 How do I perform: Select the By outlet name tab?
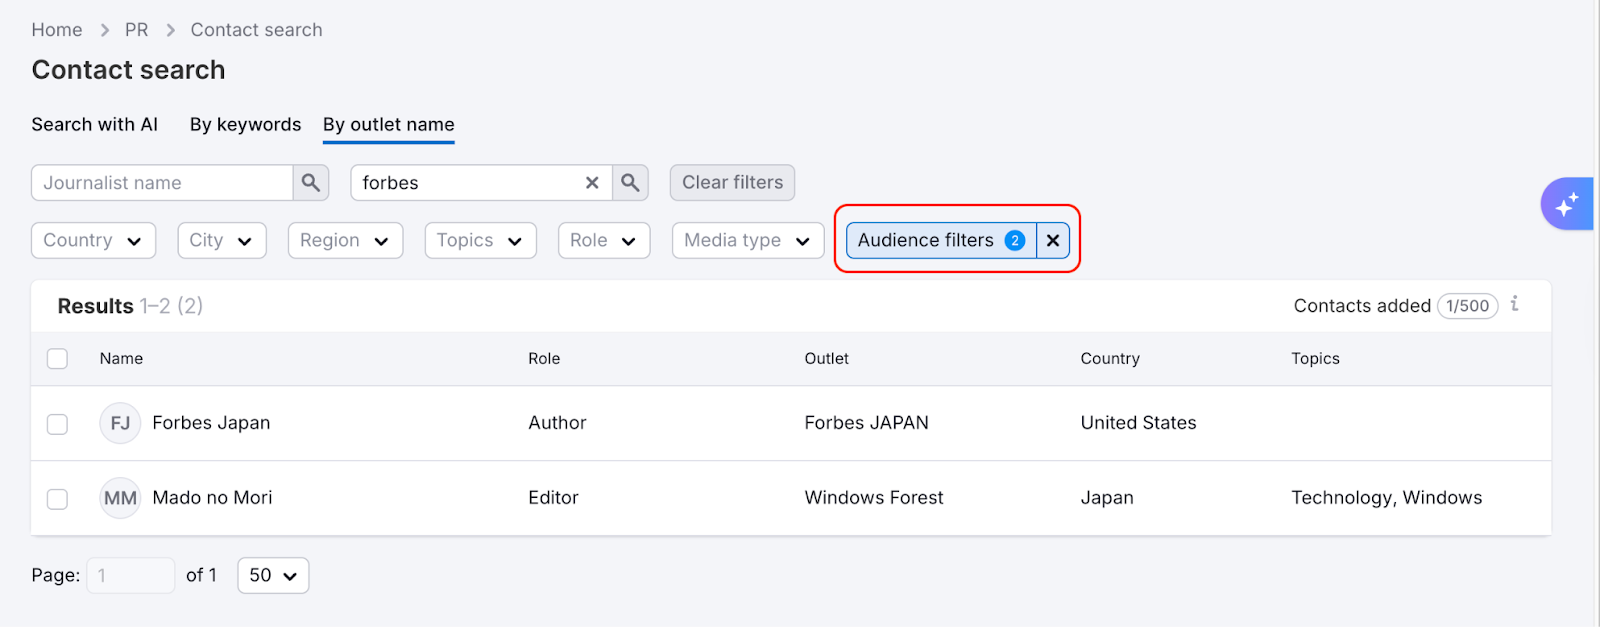click(x=389, y=124)
